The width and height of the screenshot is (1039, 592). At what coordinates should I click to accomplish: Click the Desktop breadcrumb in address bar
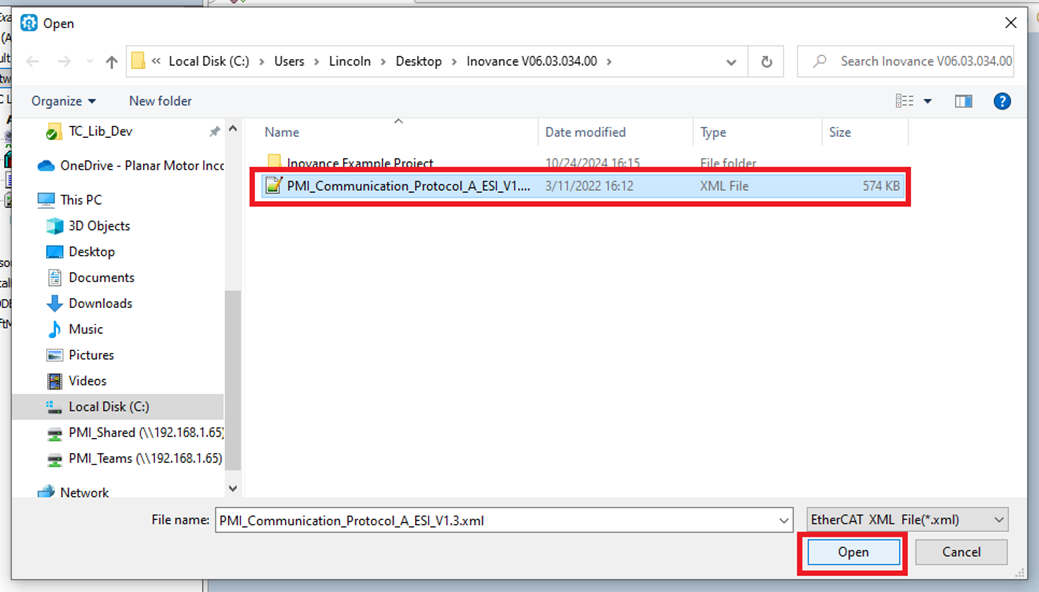[x=418, y=61]
